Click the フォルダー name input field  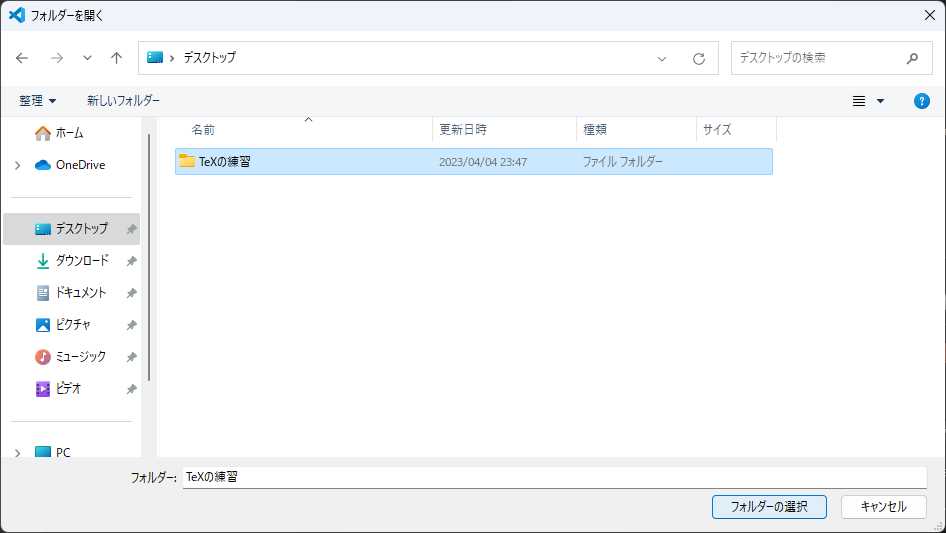click(x=554, y=477)
